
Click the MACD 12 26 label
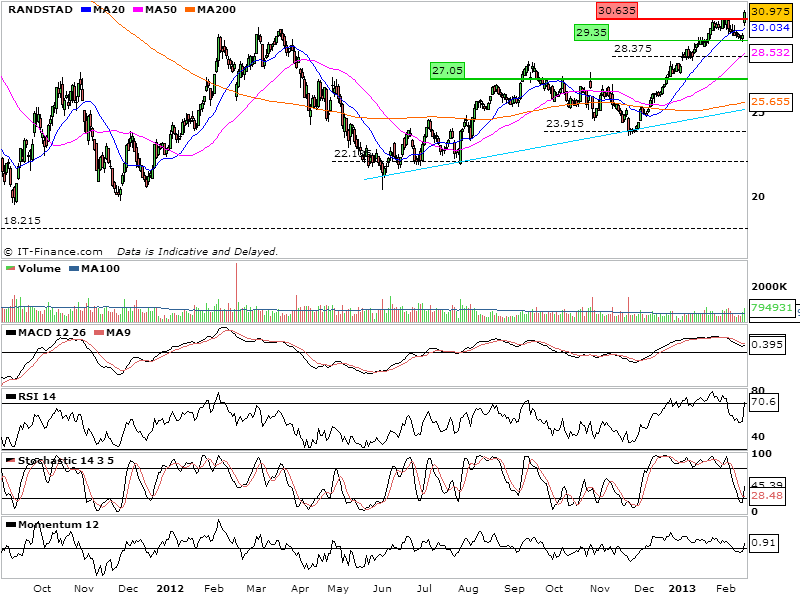tap(52, 333)
